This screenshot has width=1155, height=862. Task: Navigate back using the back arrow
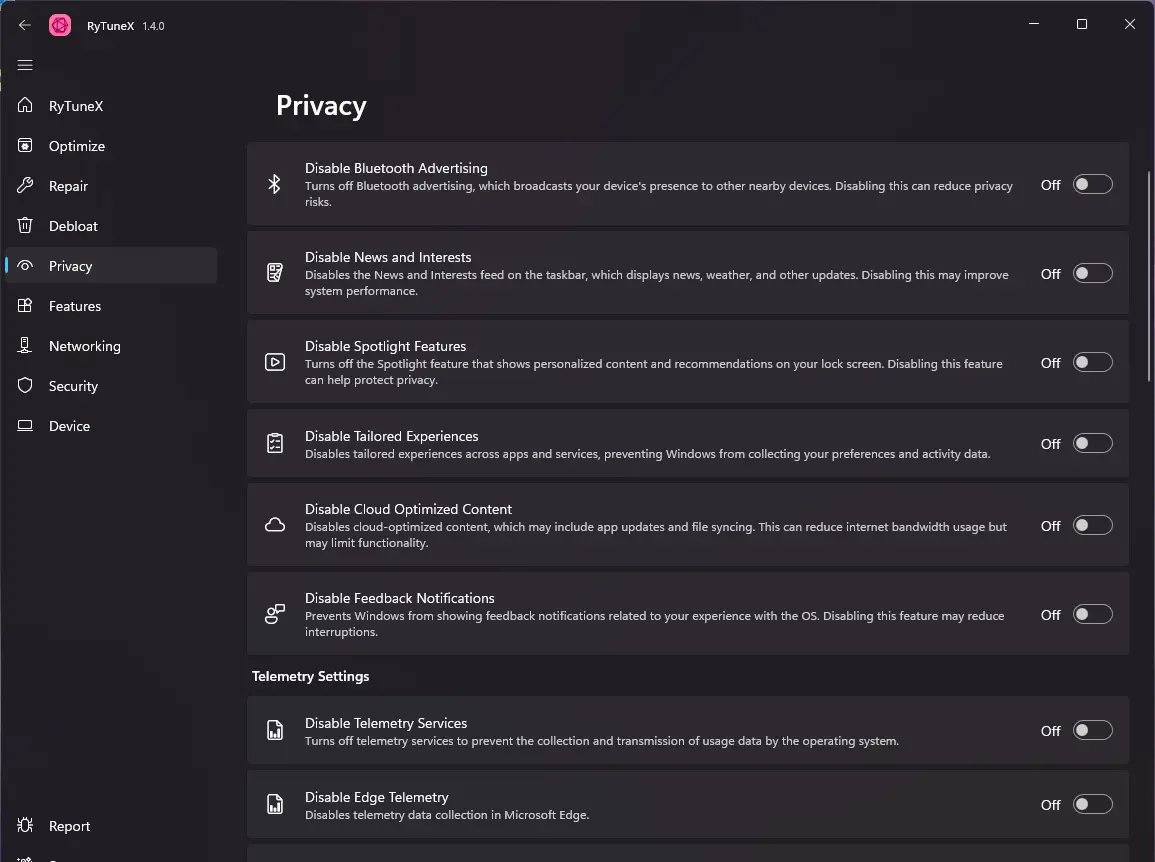pyautogui.click(x=24, y=25)
